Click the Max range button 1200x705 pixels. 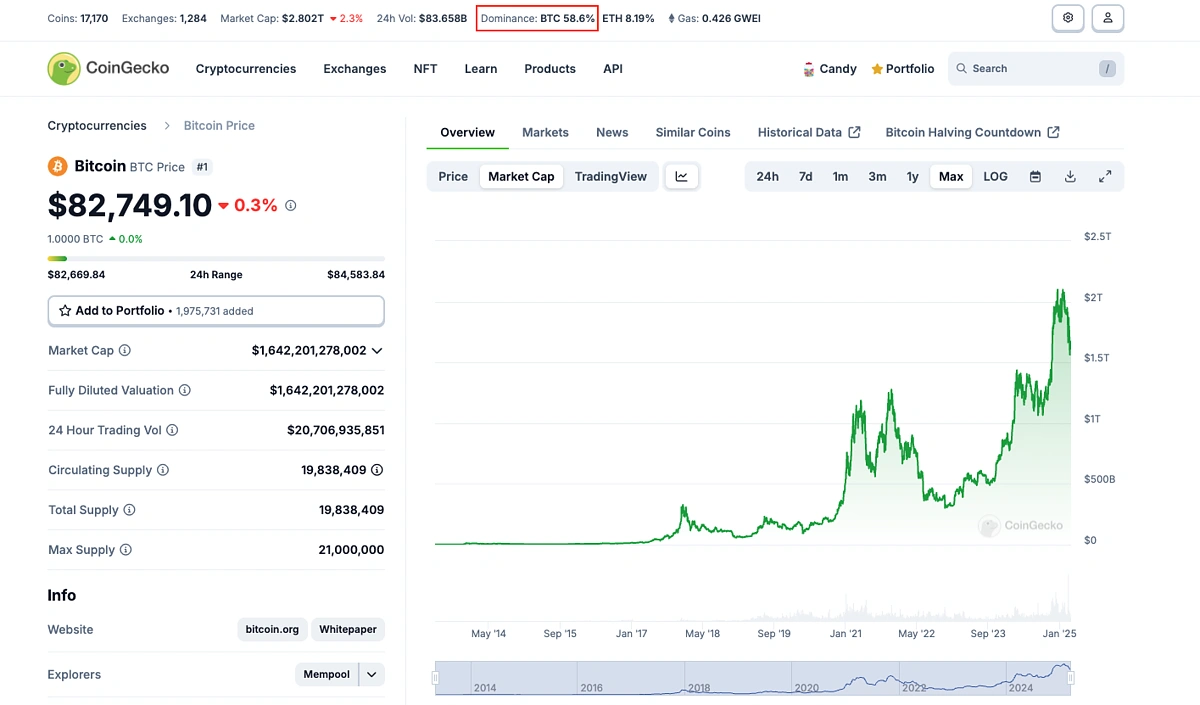(x=951, y=176)
